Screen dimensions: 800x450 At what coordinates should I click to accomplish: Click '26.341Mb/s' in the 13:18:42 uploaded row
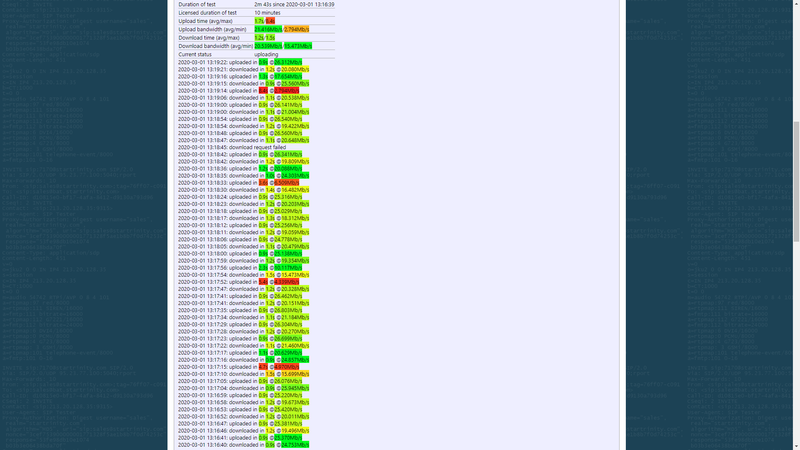288,155
